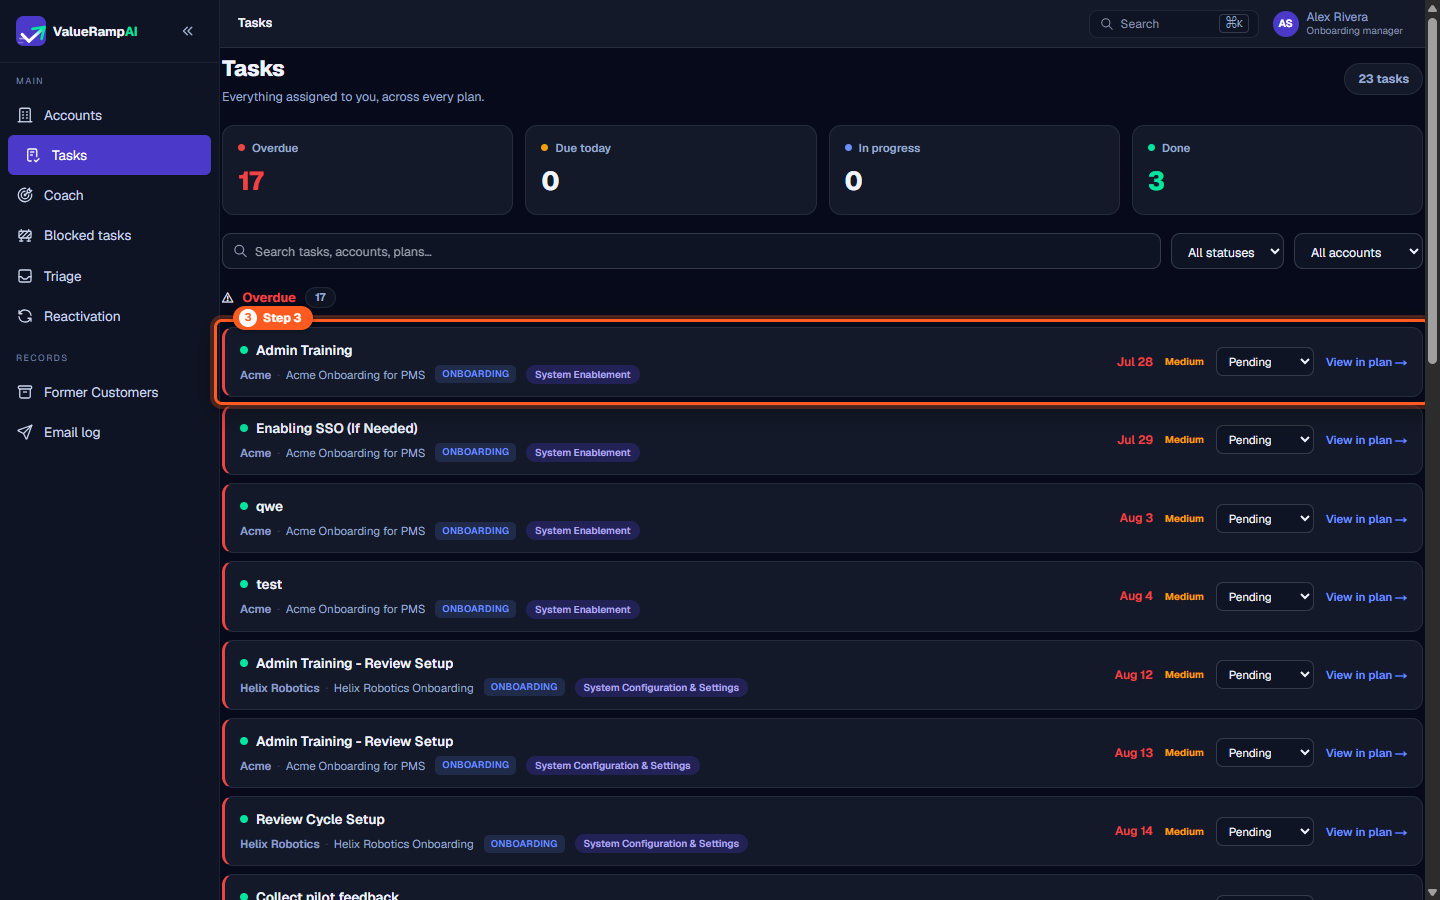Click the Tasks clipboard icon in sidebar
Image resolution: width=1440 pixels, height=900 pixels.
click(x=33, y=155)
